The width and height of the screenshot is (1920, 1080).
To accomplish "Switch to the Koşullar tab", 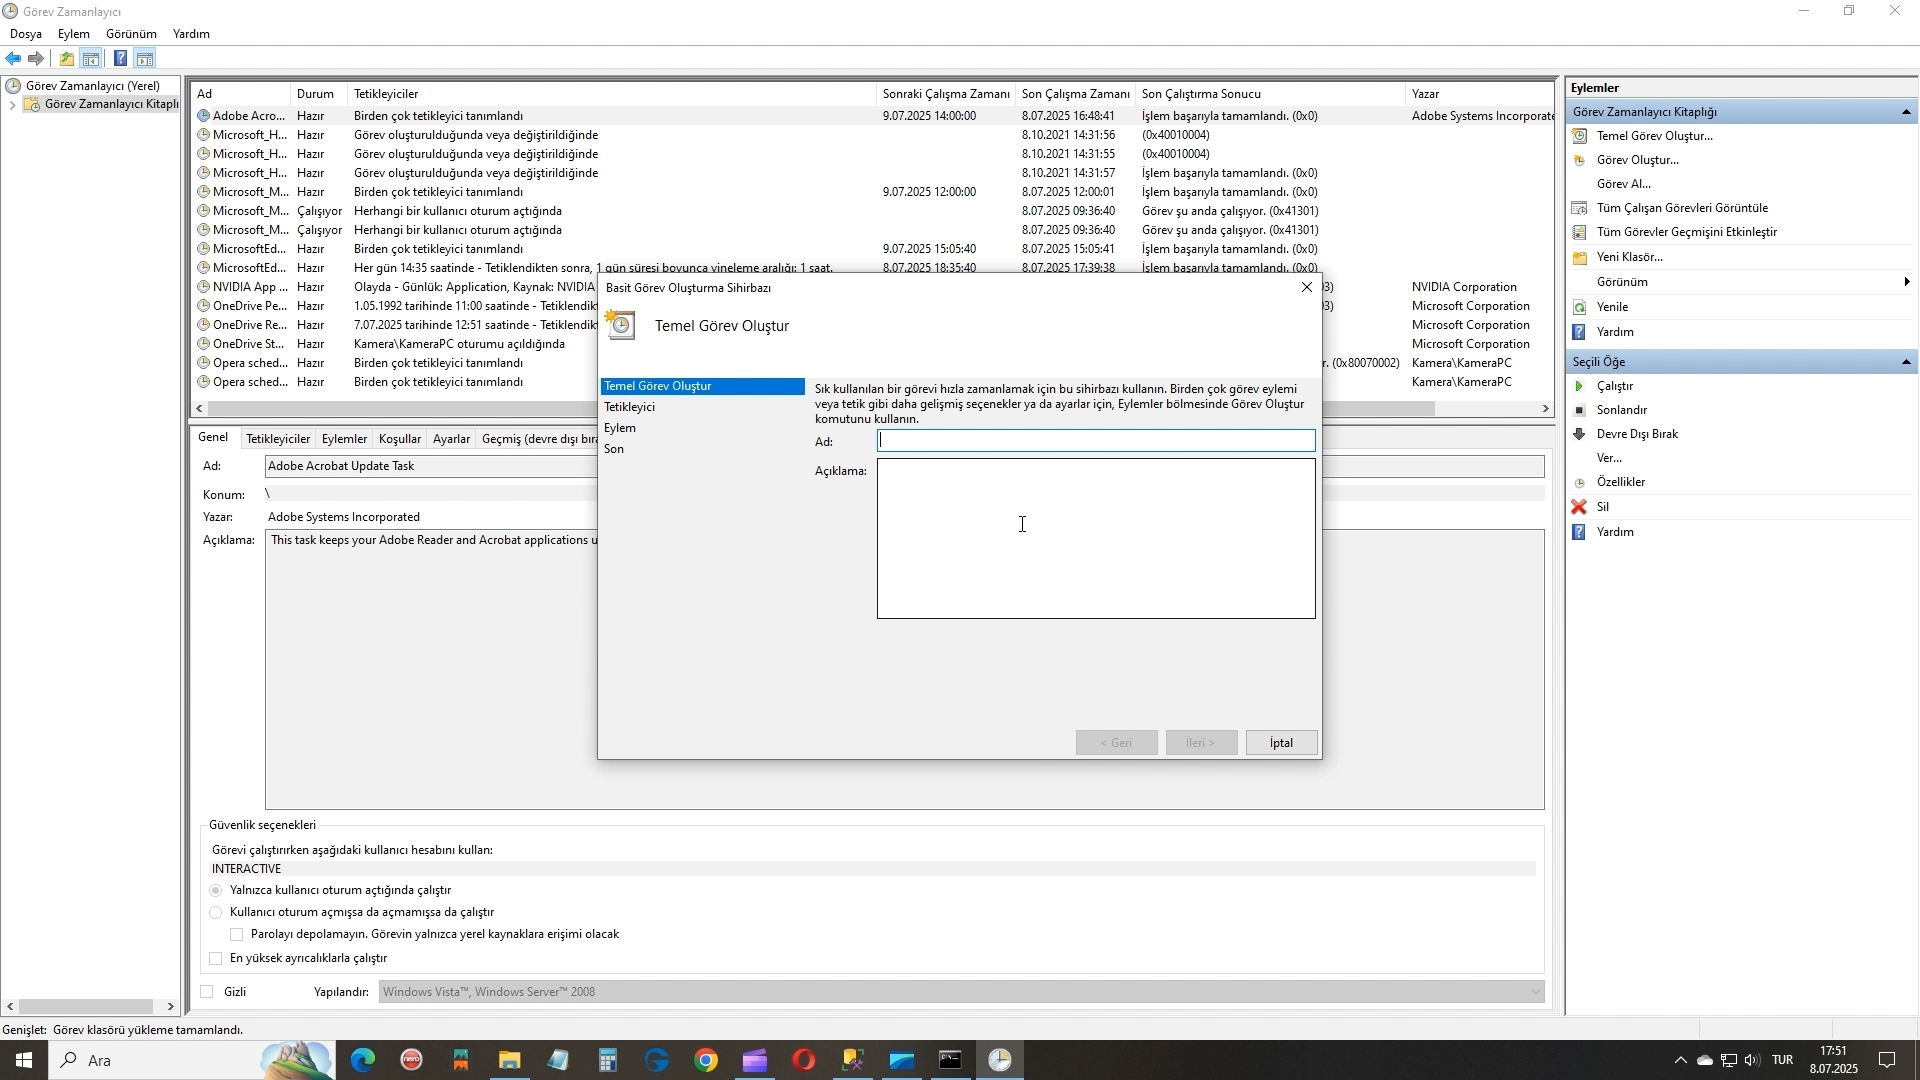I will (x=400, y=439).
